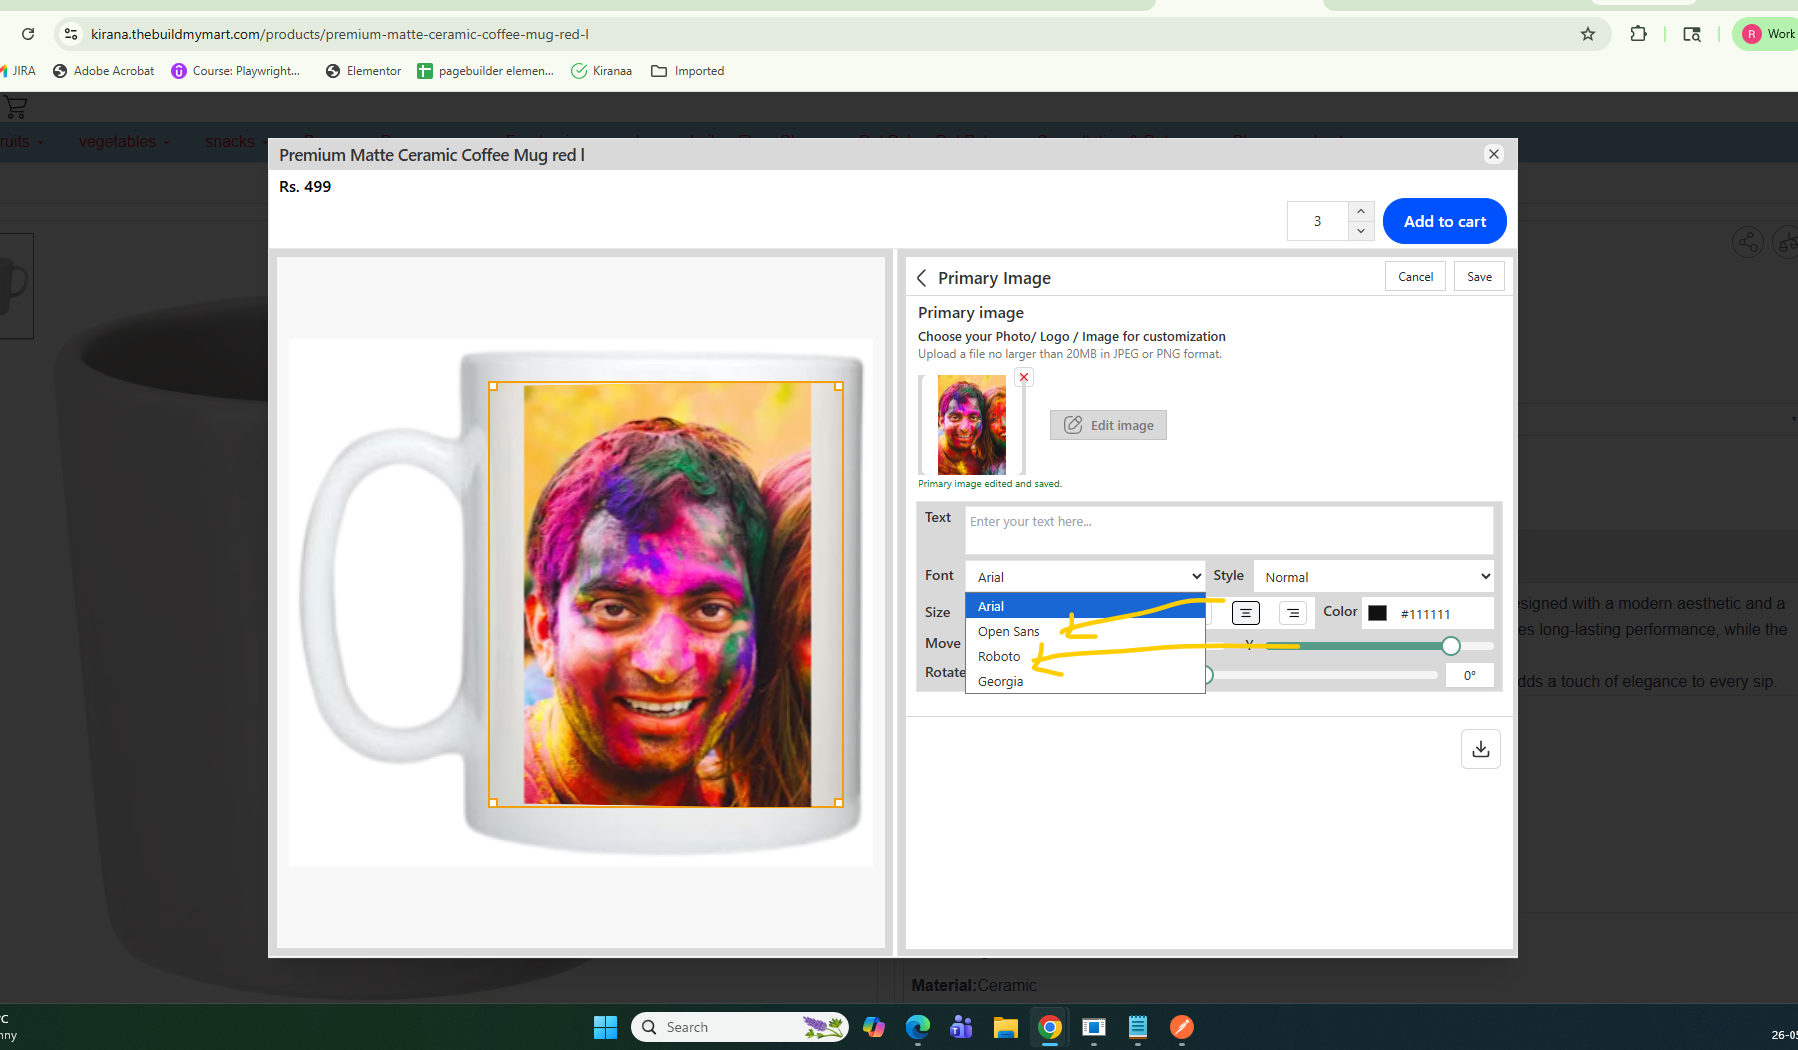Viewport: 1798px width, 1050px height.
Task: Launch Copilot from the taskbar
Action: click(x=874, y=1027)
